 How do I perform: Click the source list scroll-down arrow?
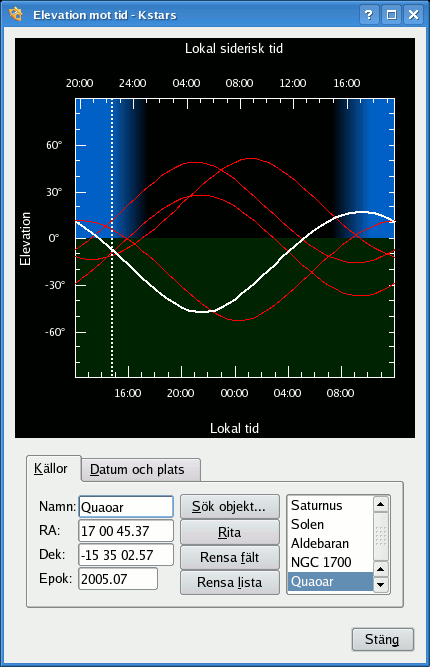coord(381,584)
